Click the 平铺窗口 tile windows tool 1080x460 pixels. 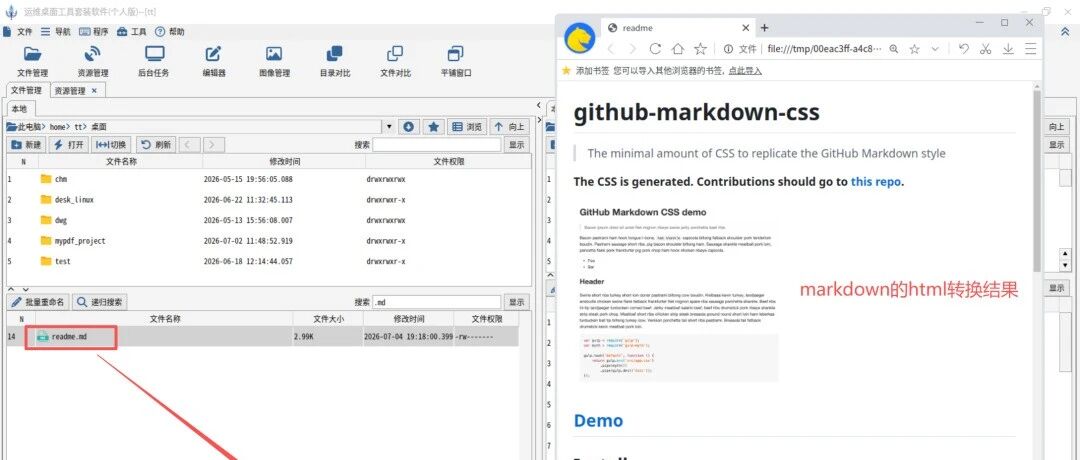pos(456,61)
